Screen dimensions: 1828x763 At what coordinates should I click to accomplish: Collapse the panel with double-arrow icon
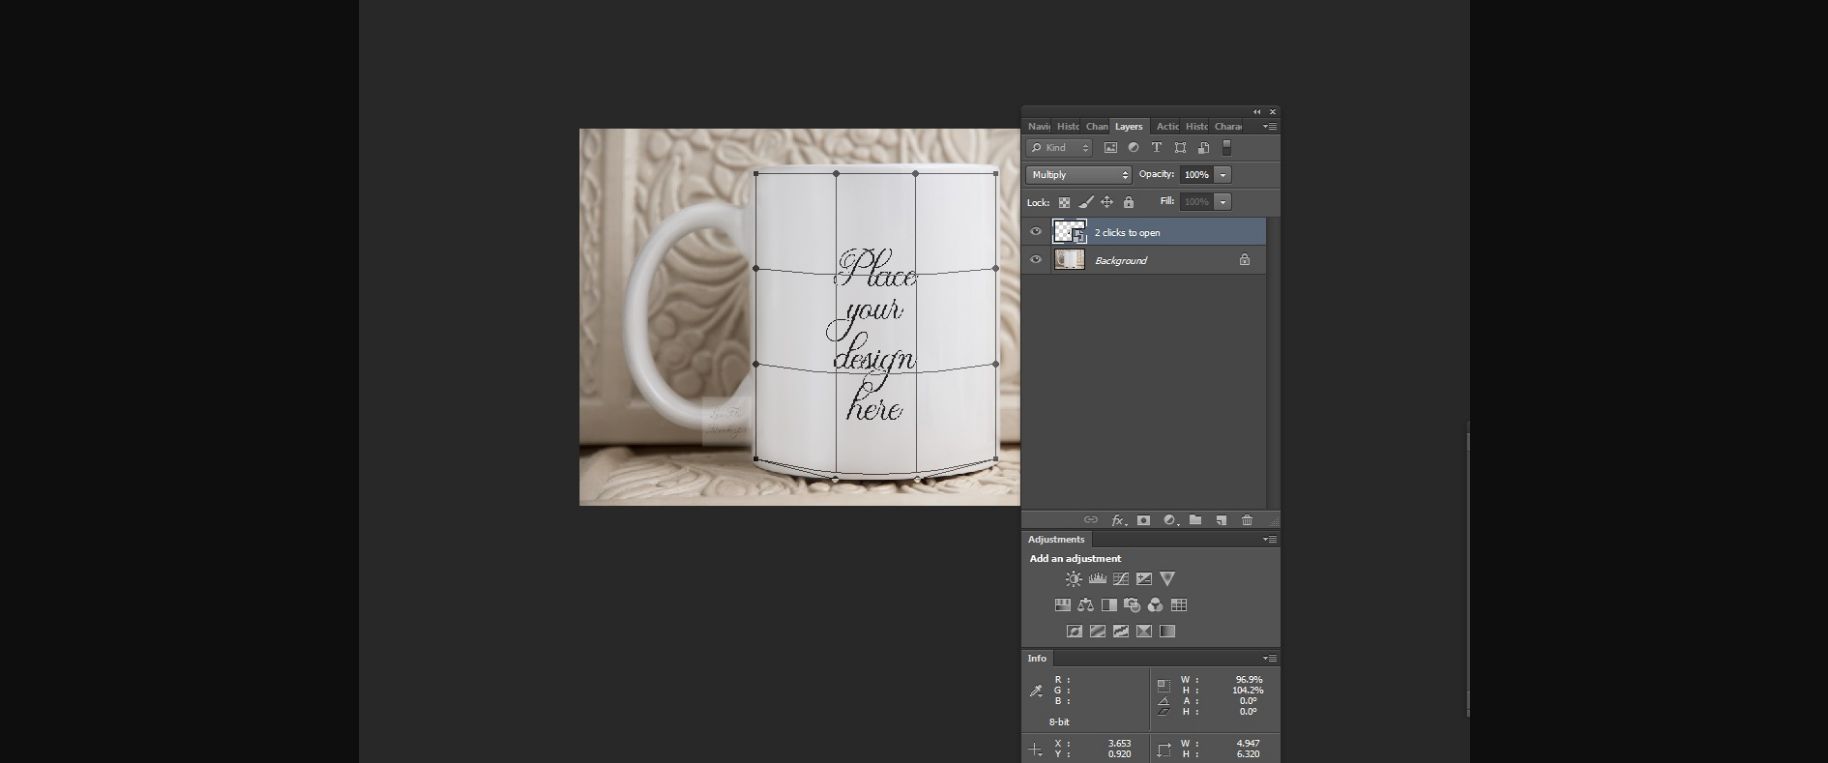tap(1257, 112)
